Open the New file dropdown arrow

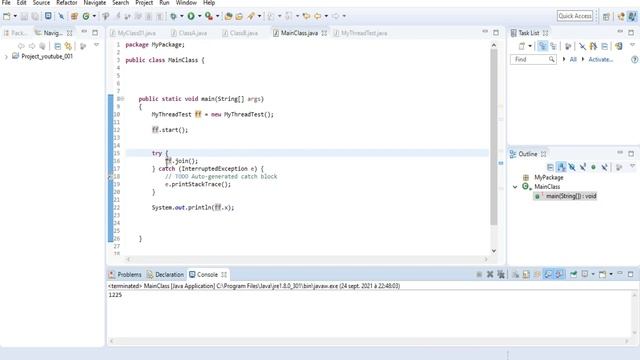[15, 16]
